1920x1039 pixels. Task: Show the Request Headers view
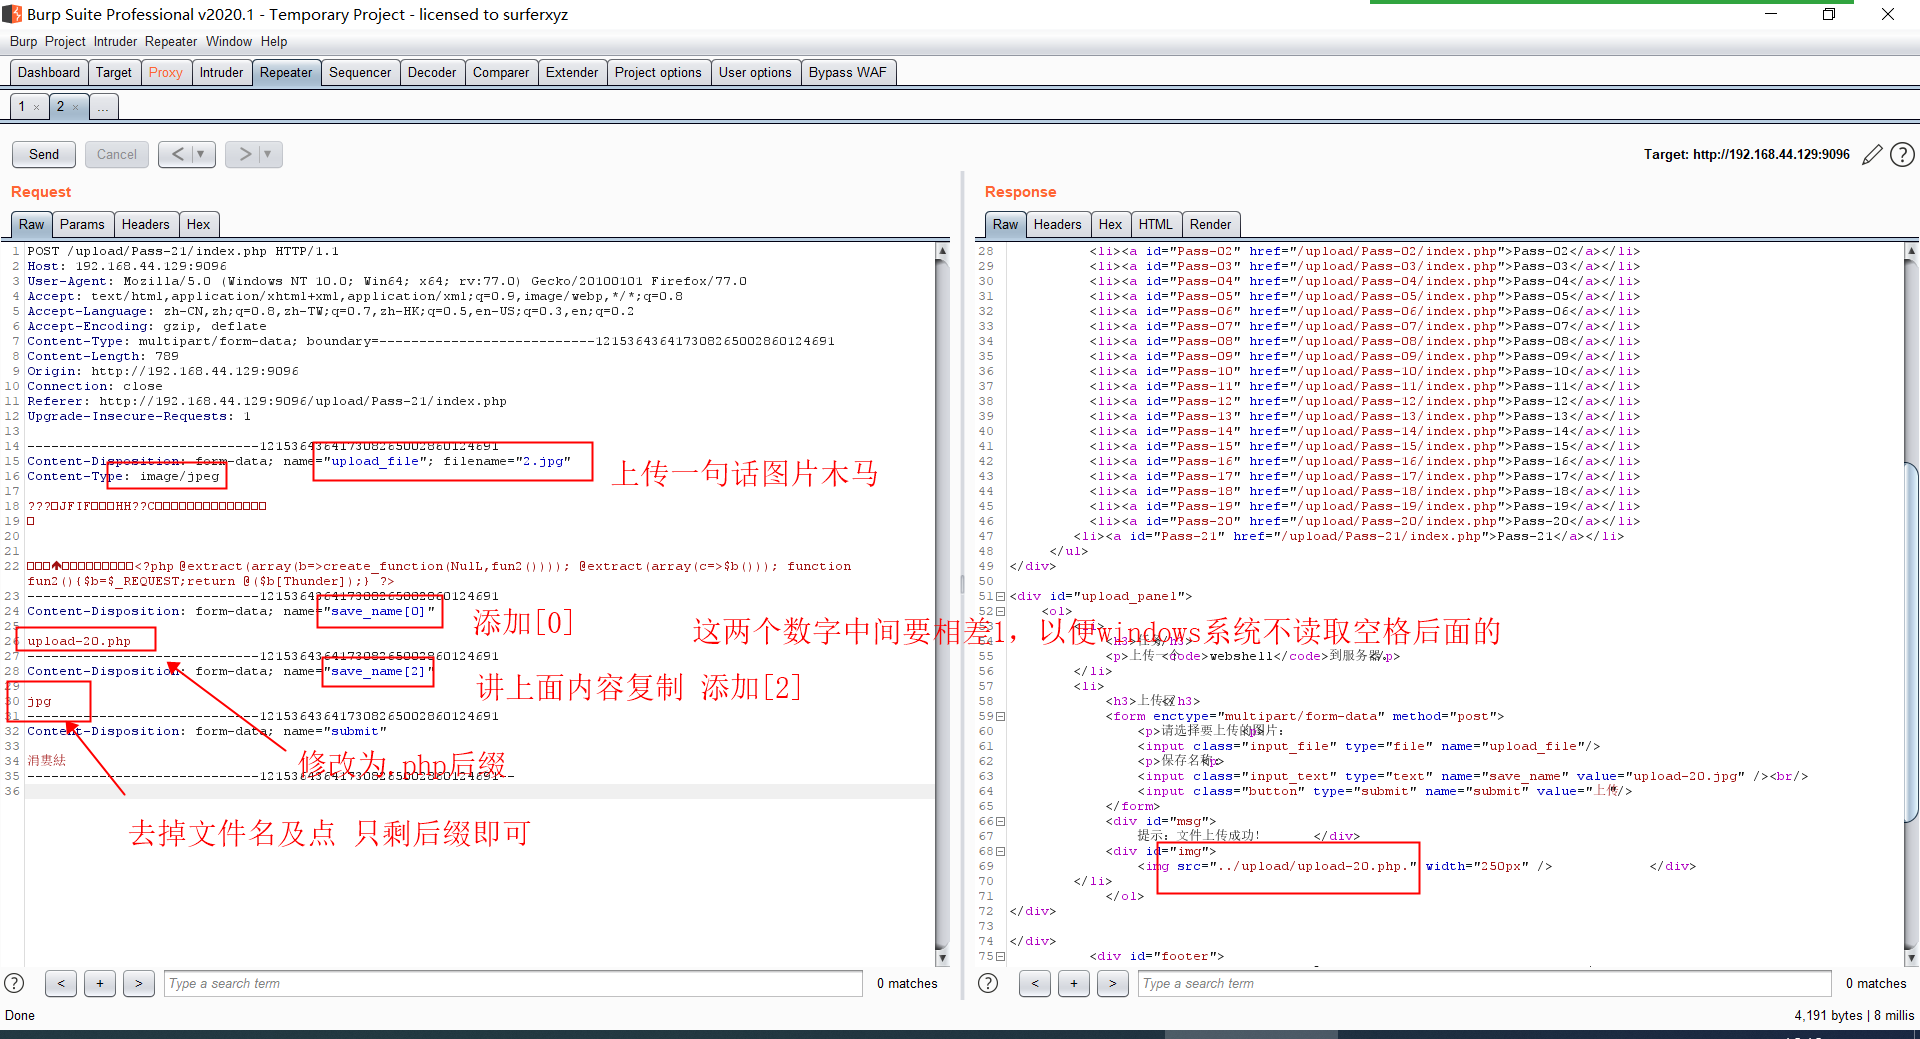pyautogui.click(x=146, y=224)
